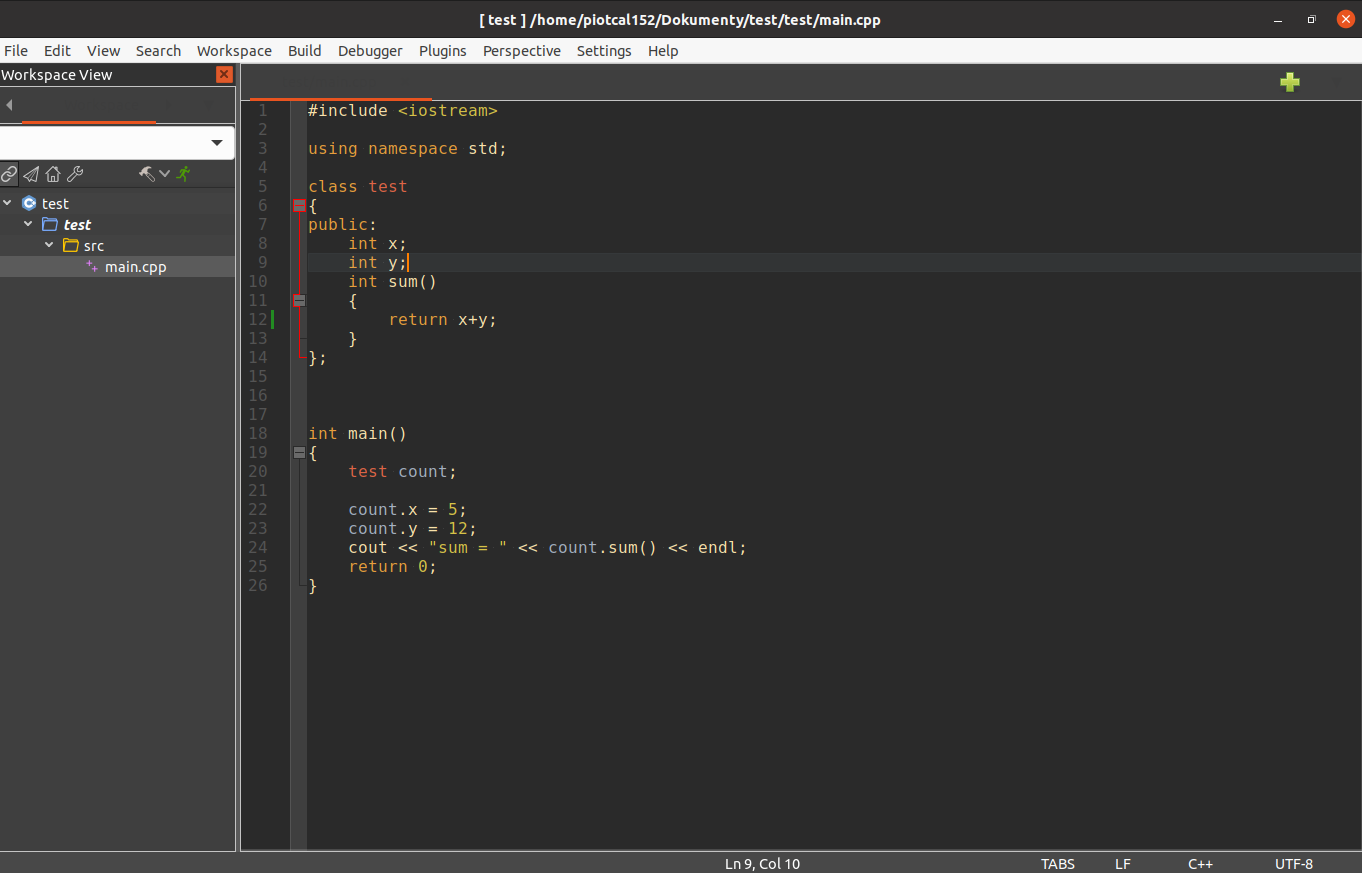Open the Search menu

[x=158, y=51]
